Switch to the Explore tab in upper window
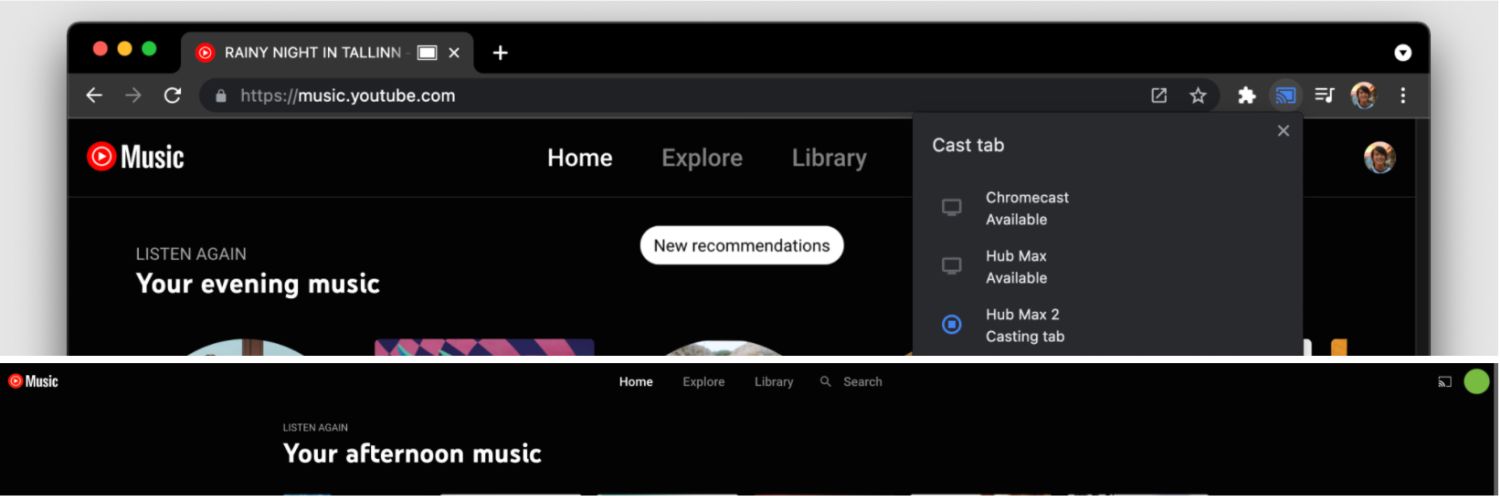 click(702, 158)
